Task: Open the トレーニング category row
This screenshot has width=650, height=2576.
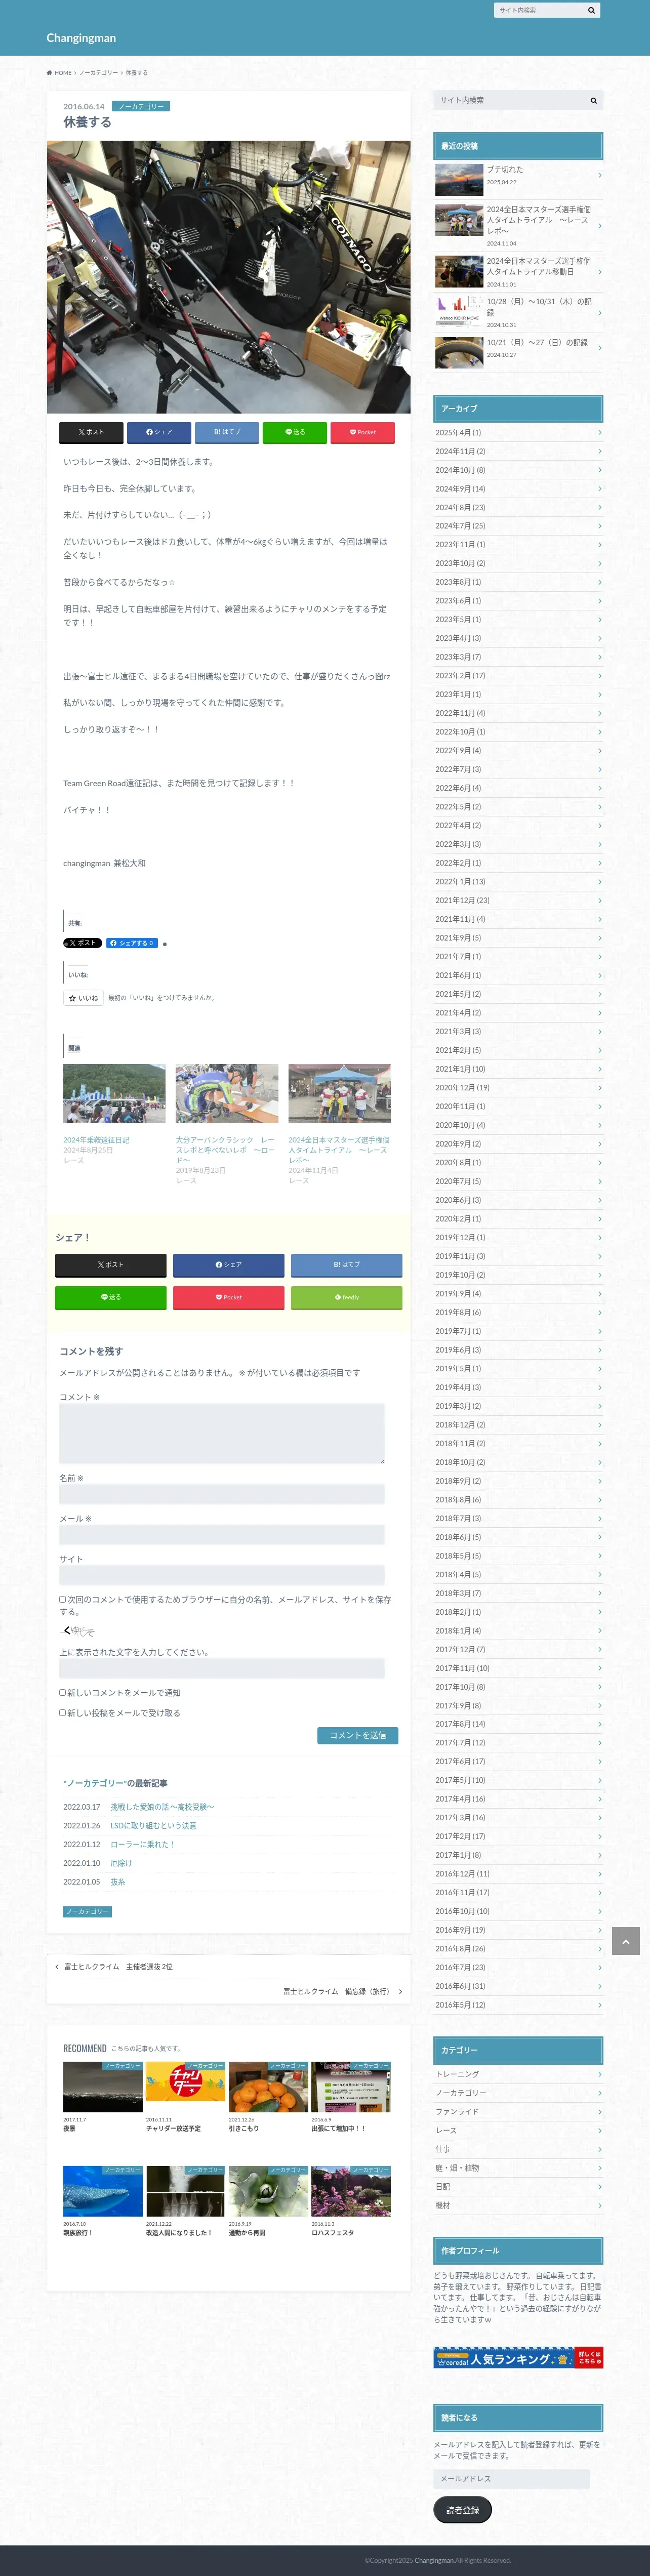Action: click(518, 2074)
